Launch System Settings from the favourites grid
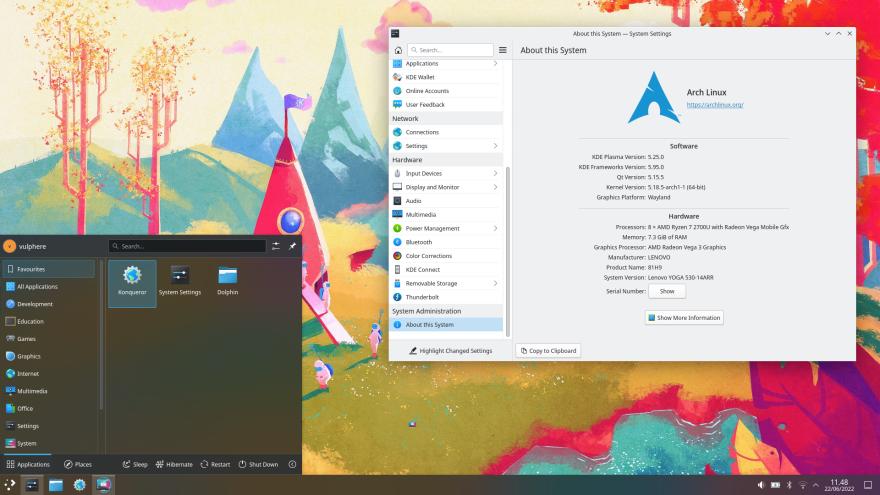This screenshot has height=495, width=880. (x=180, y=281)
